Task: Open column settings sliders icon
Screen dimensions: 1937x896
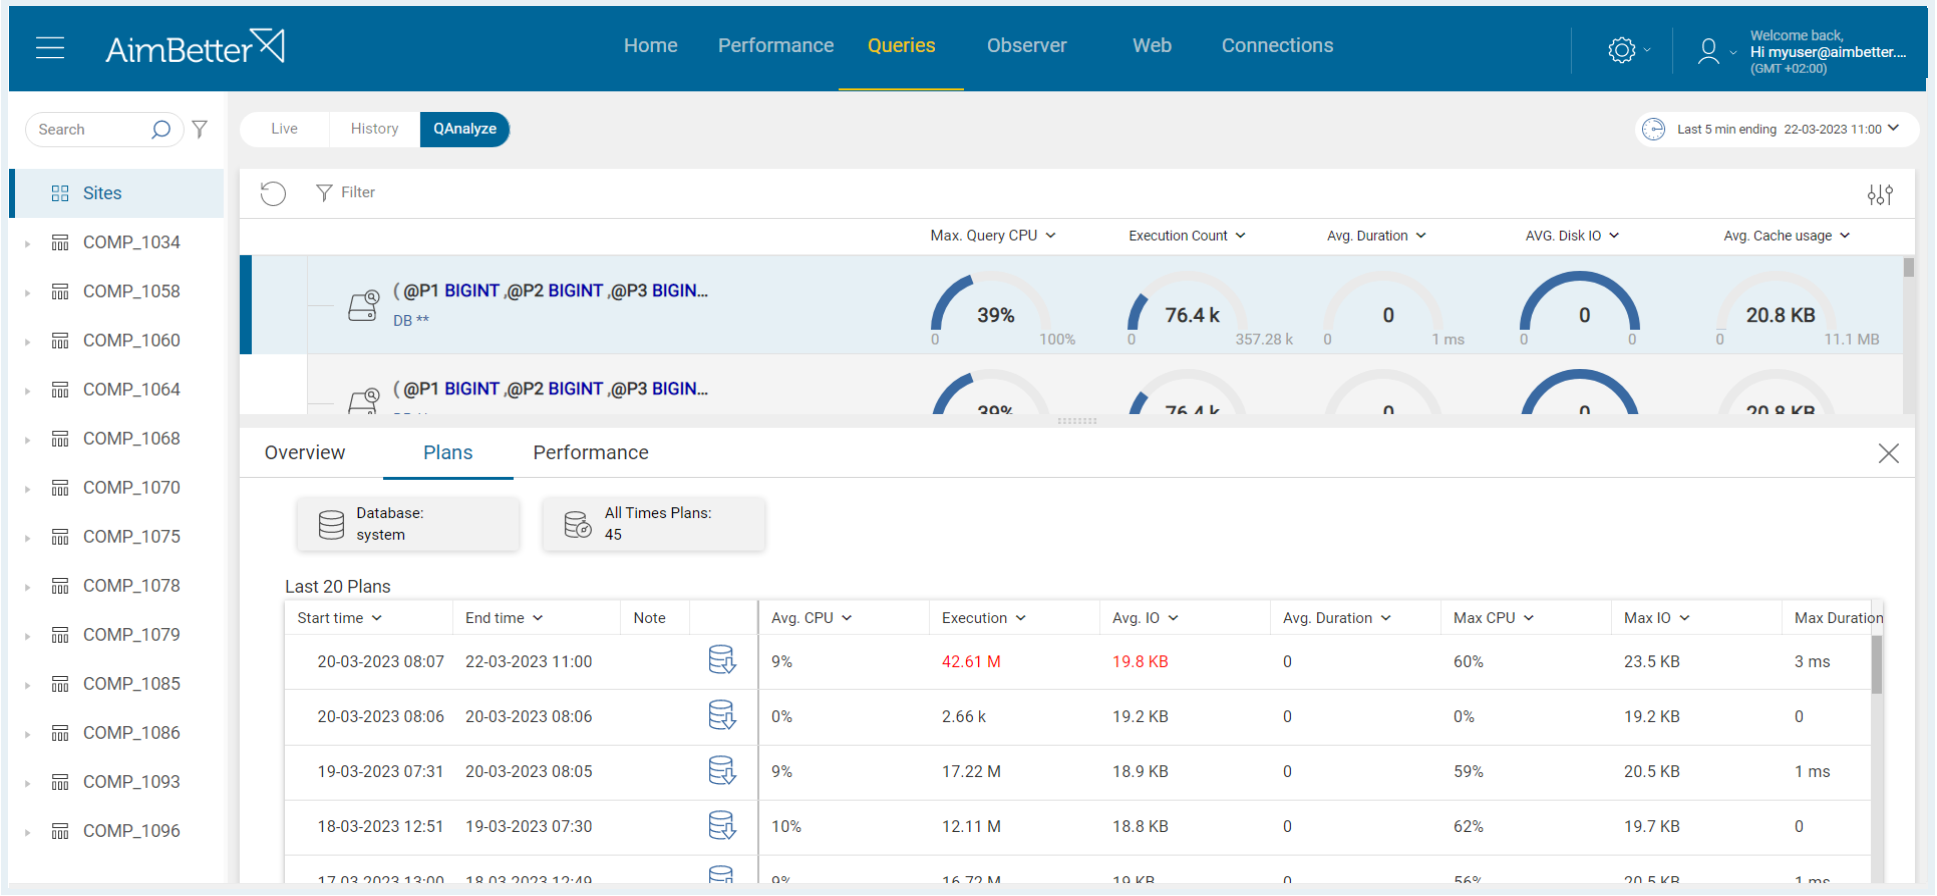Action: pyautogui.click(x=1880, y=195)
